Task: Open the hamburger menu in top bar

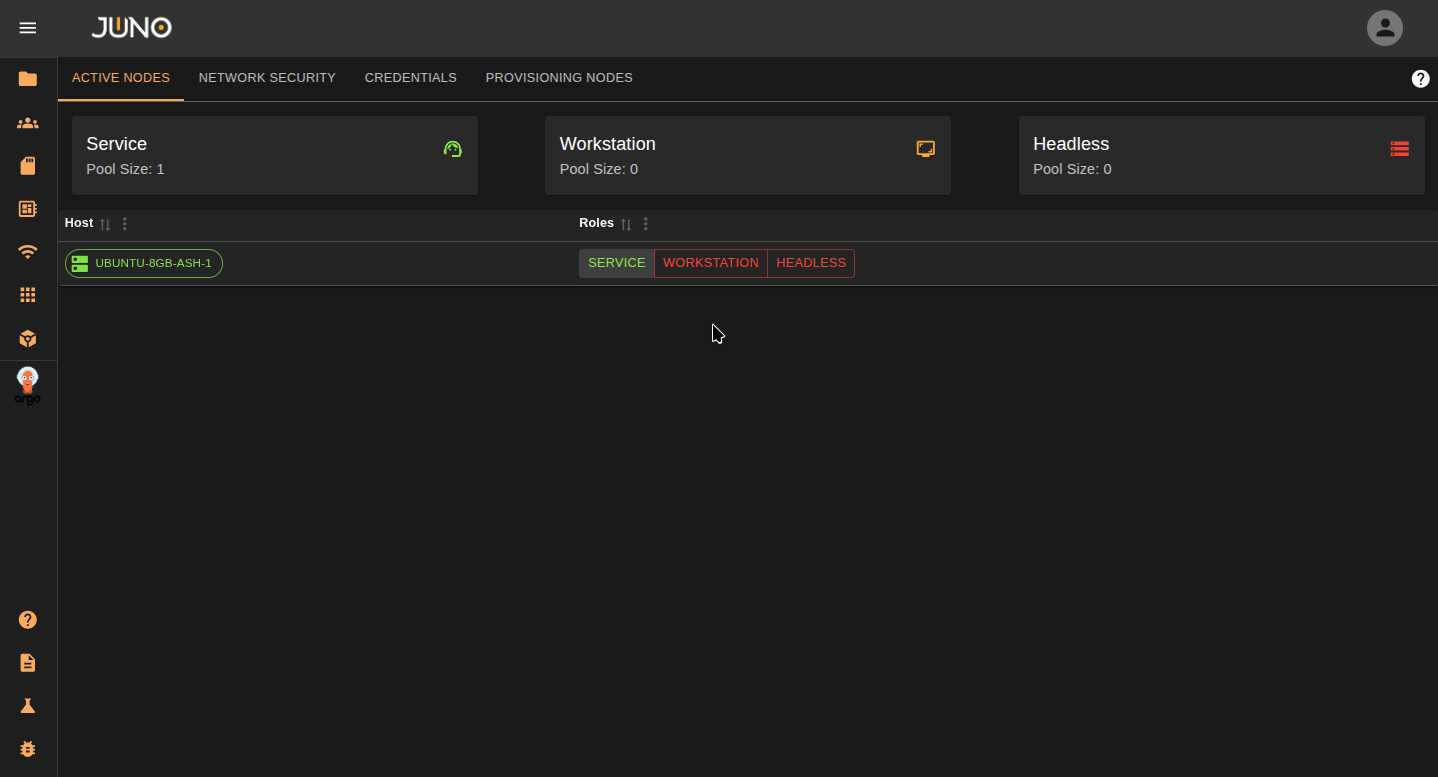Action: pos(28,28)
